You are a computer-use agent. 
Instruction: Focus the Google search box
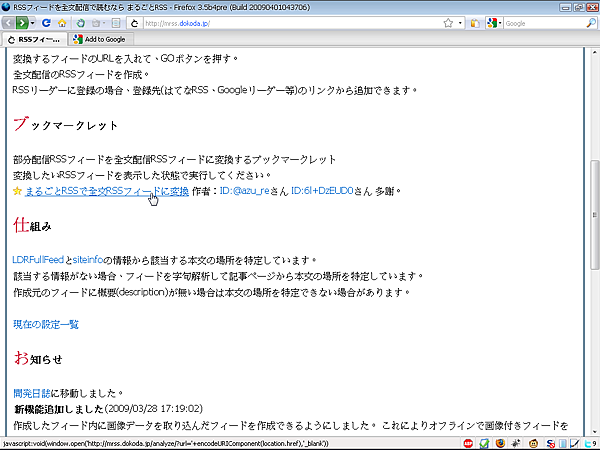pos(544,23)
